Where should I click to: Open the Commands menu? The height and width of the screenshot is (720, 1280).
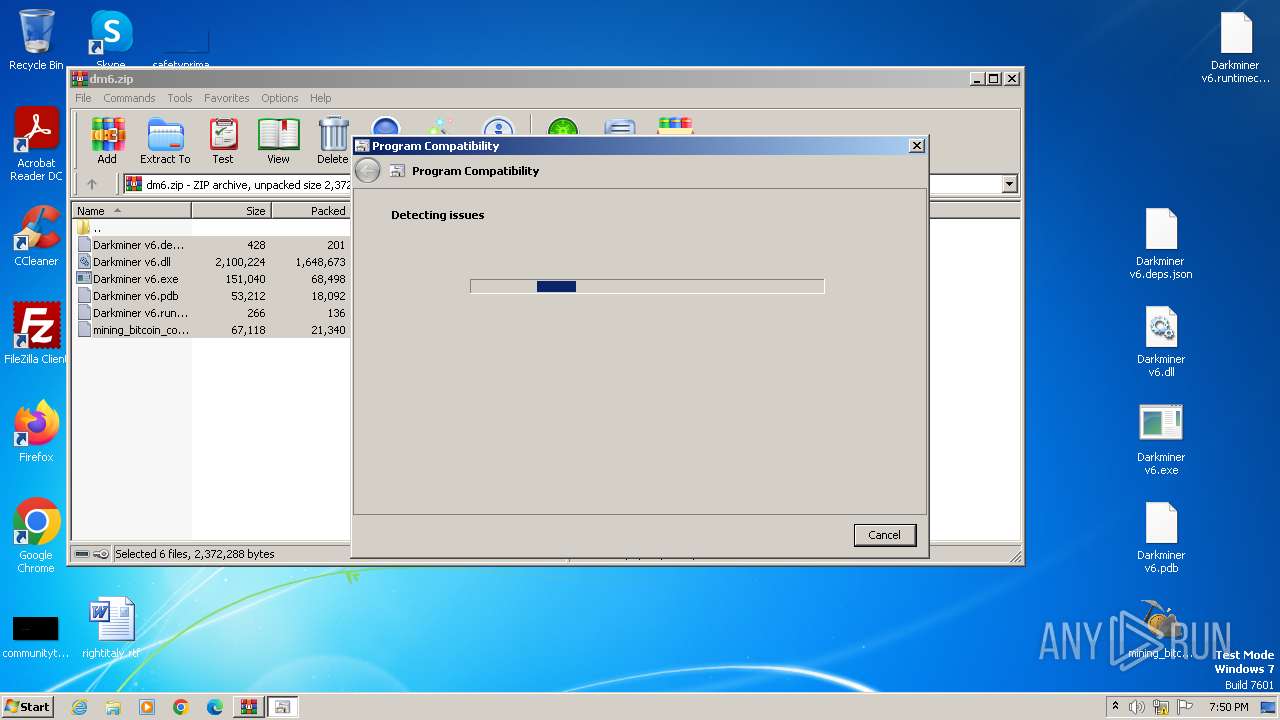coord(129,98)
